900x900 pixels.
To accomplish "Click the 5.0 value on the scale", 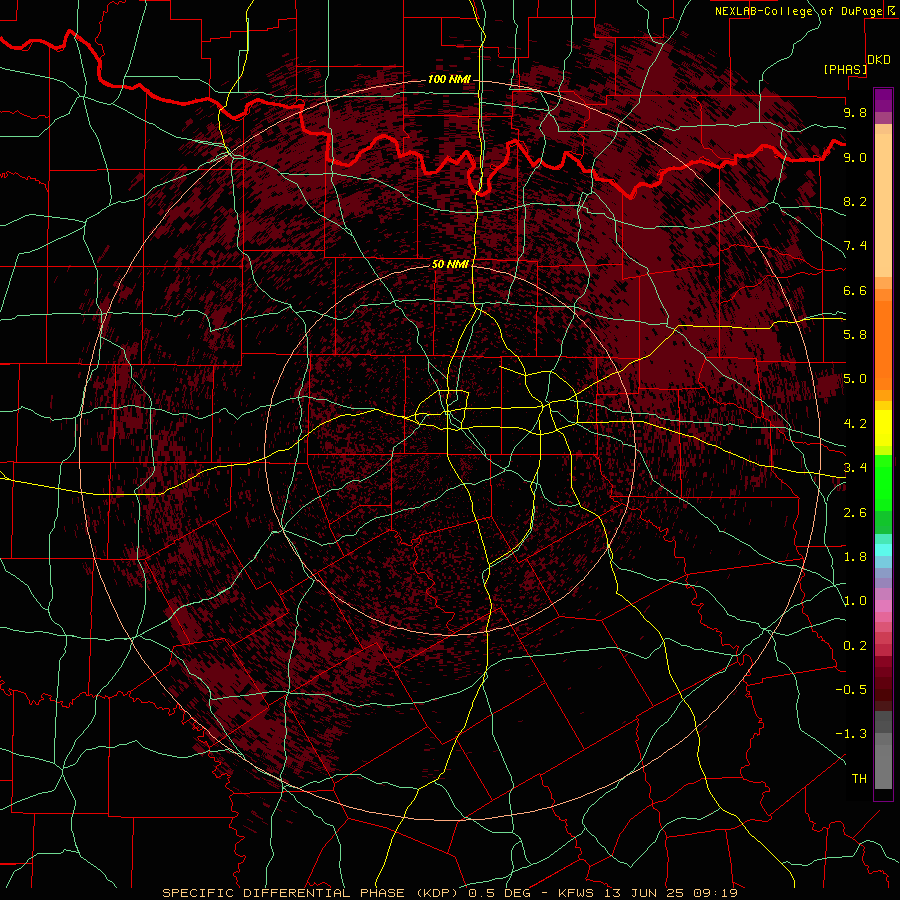I will click(x=855, y=379).
